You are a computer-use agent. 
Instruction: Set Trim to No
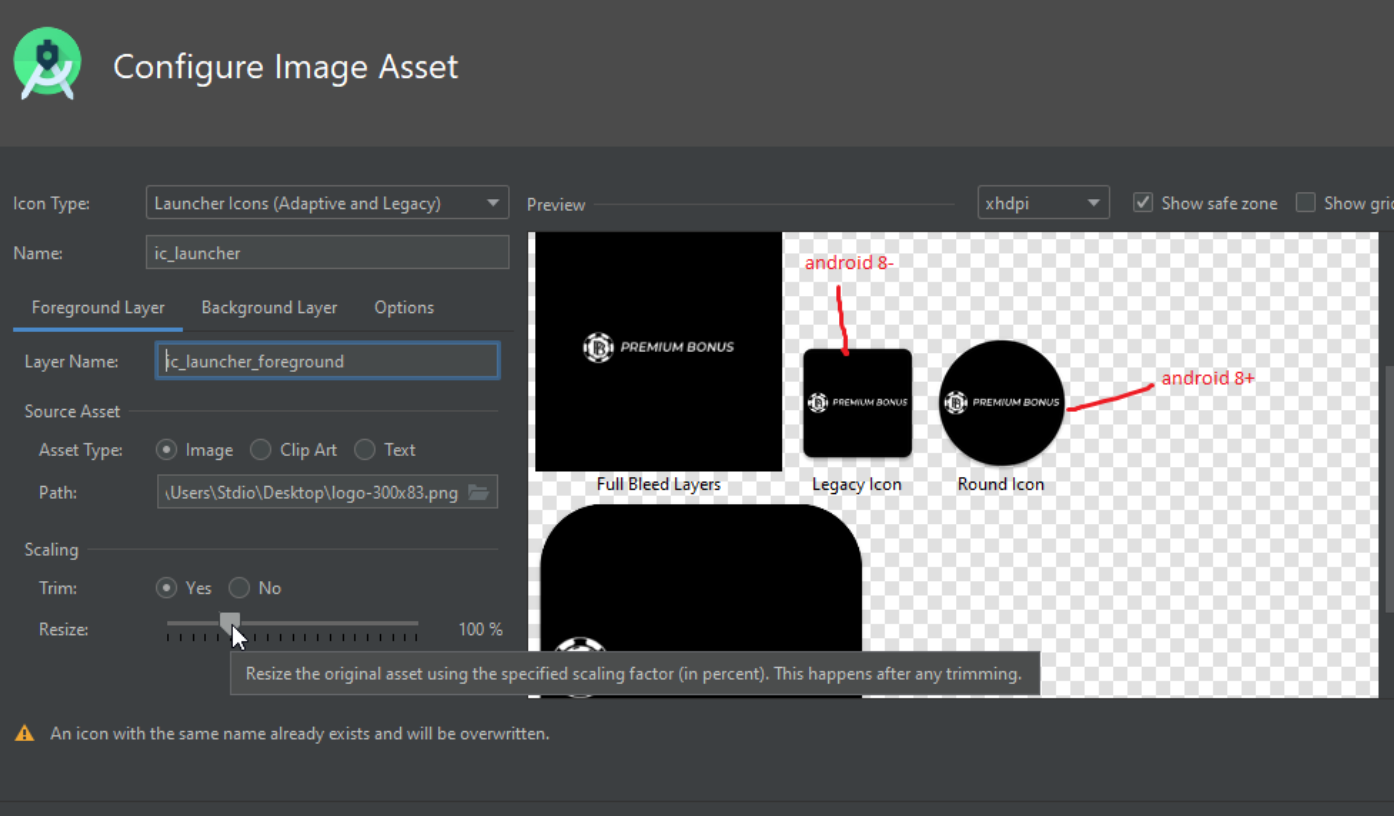239,588
